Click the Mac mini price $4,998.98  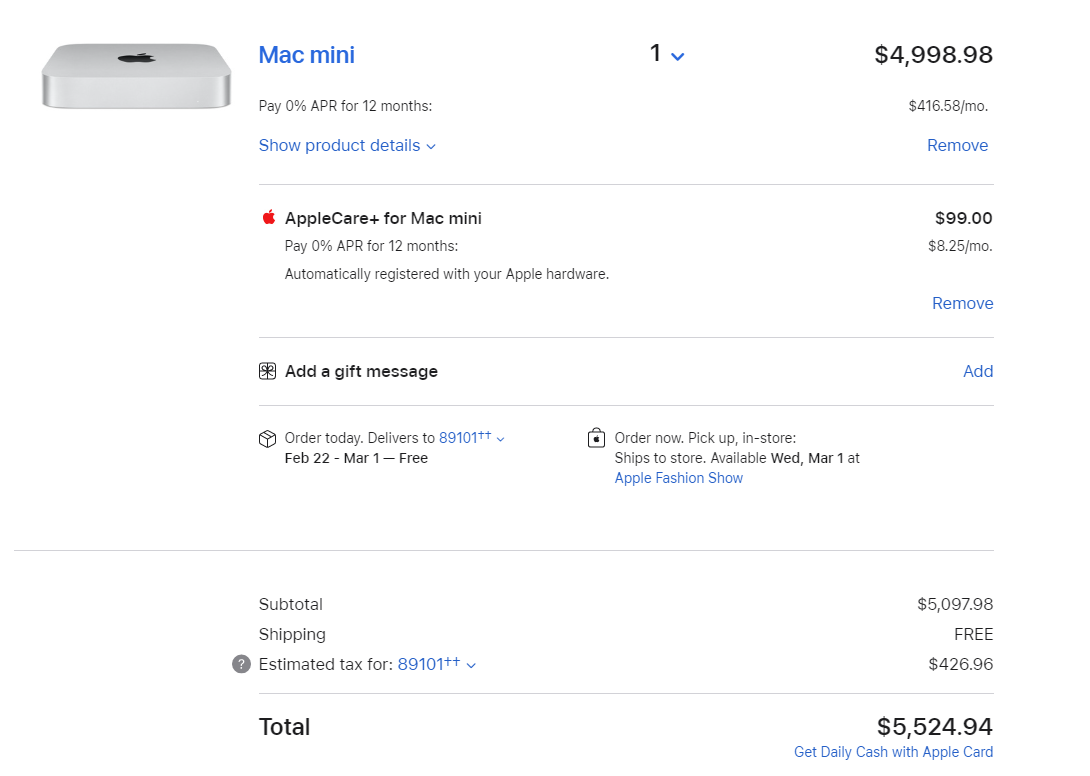[933, 55]
